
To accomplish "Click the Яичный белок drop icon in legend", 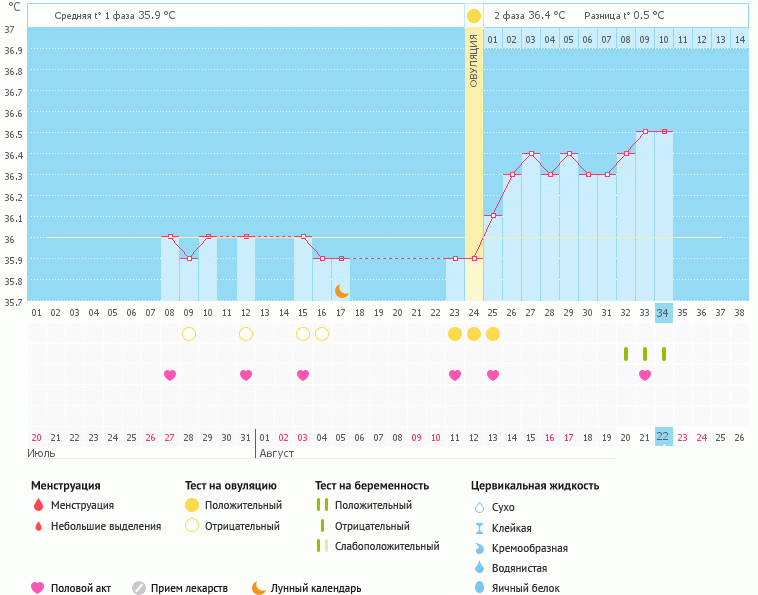I will tap(479, 588).
